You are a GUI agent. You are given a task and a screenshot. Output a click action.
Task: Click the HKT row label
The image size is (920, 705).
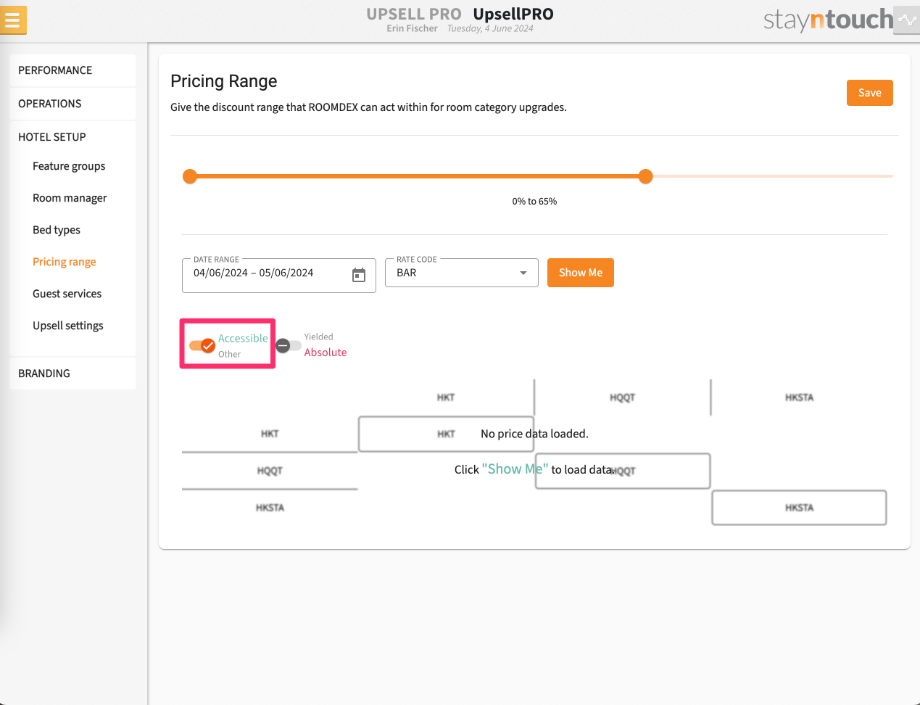click(270, 434)
